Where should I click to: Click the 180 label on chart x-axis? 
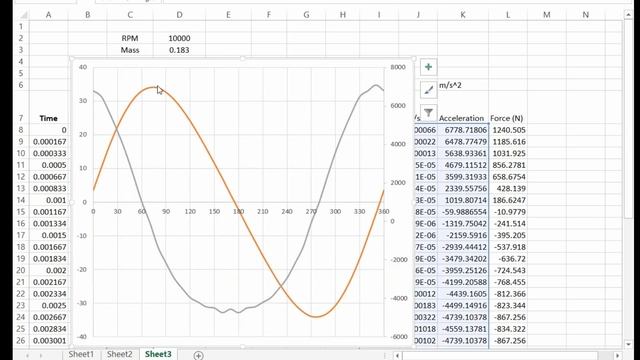238,211
